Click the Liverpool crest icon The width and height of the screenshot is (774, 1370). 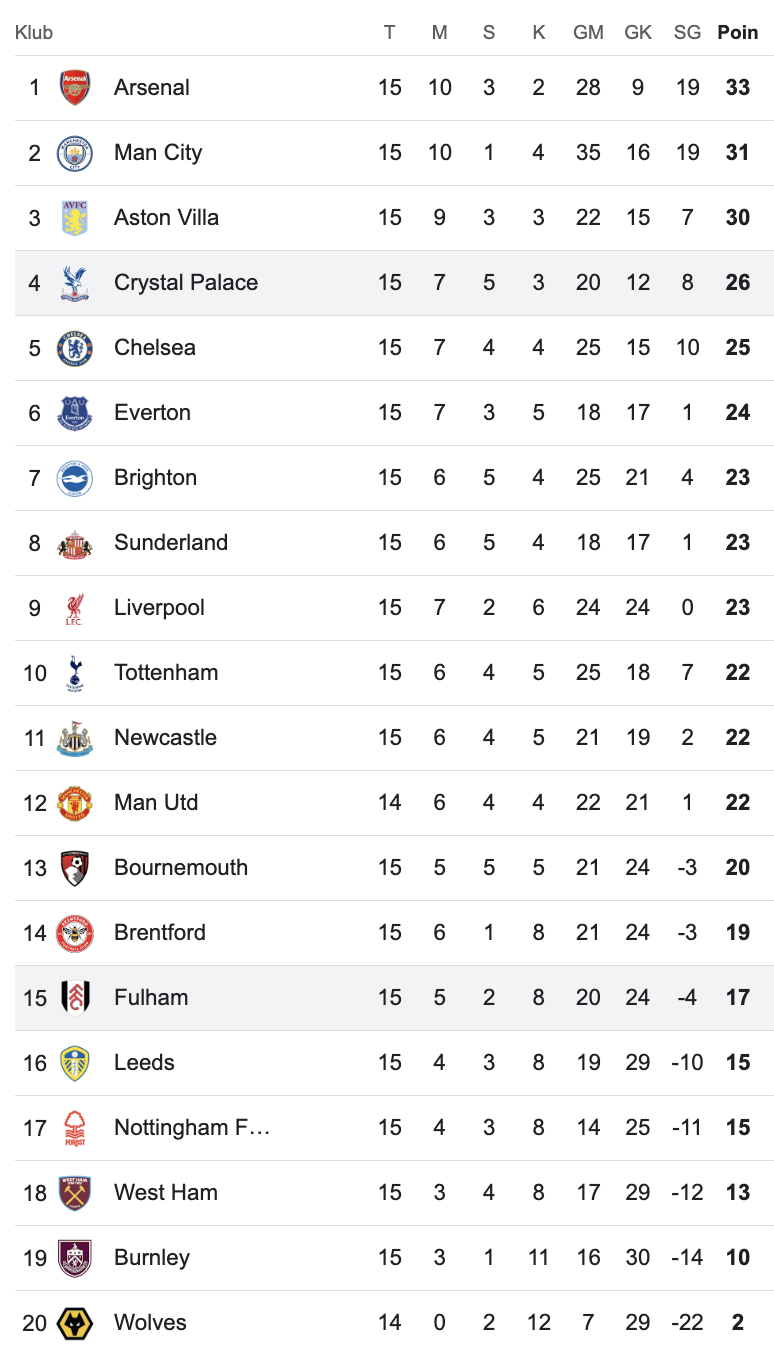75,608
